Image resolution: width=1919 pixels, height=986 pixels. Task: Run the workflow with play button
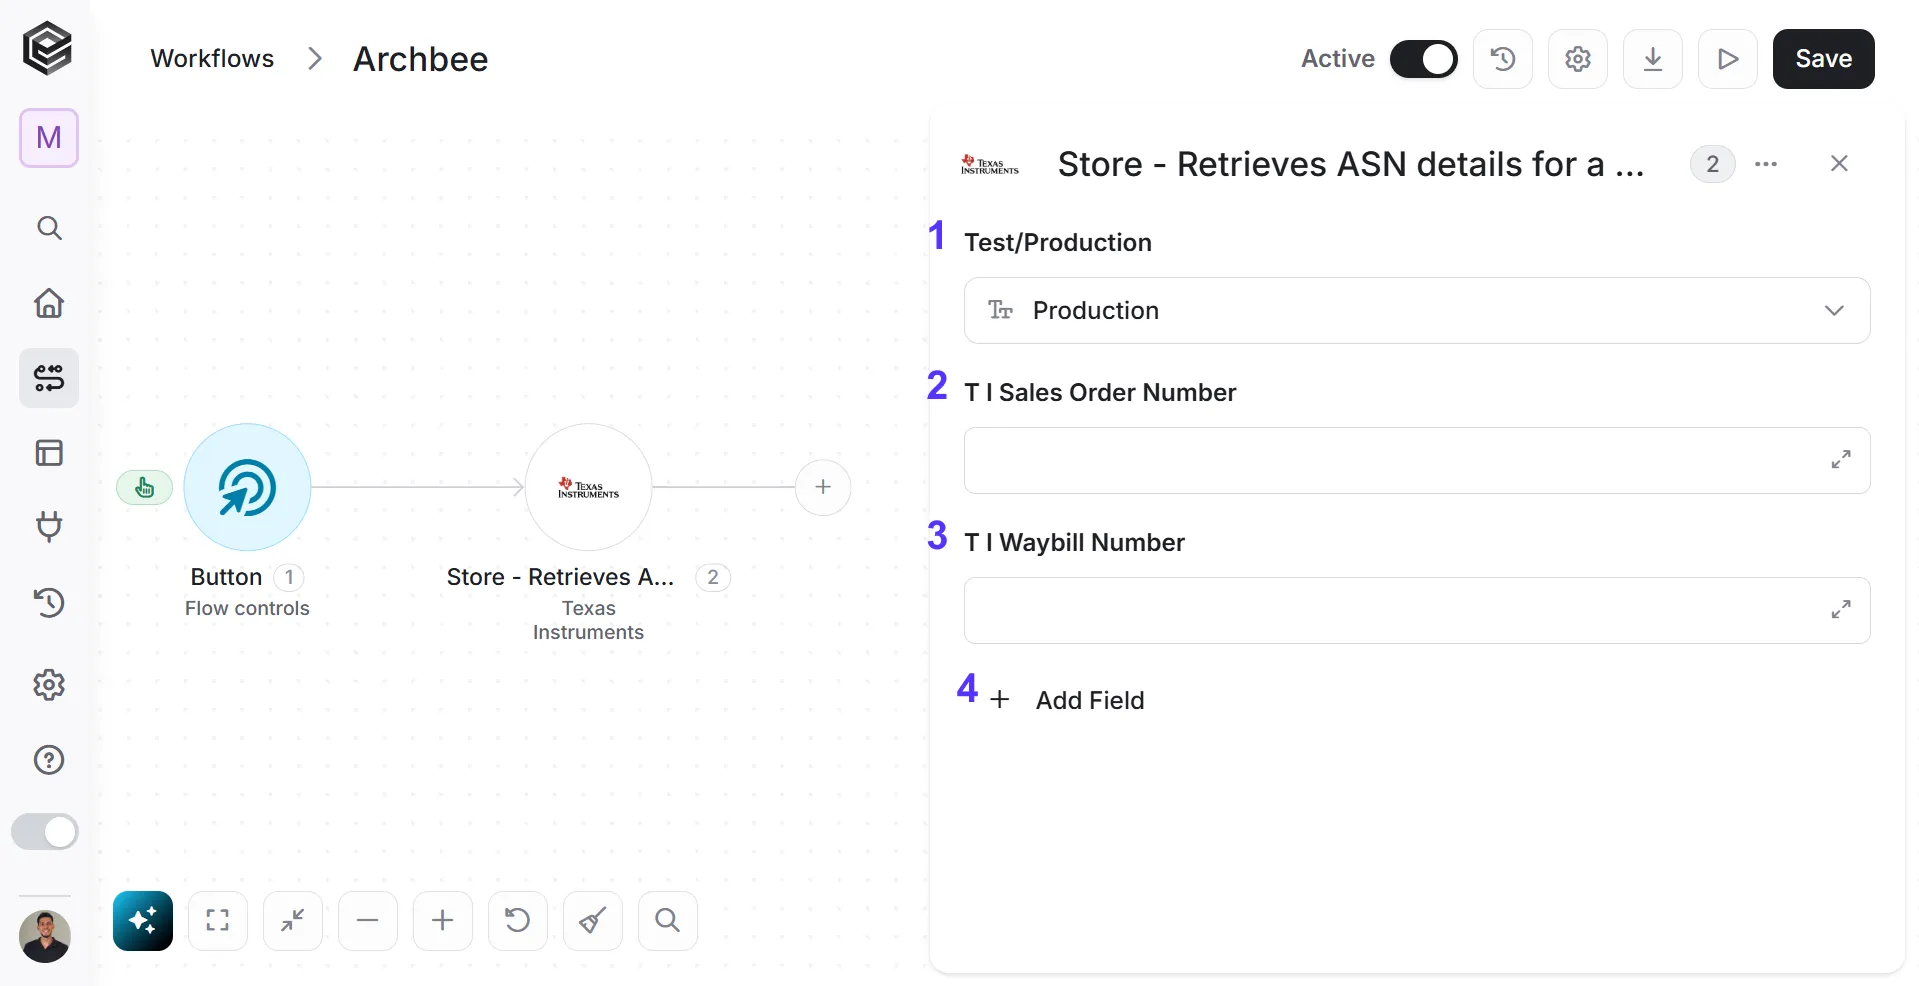(1728, 59)
